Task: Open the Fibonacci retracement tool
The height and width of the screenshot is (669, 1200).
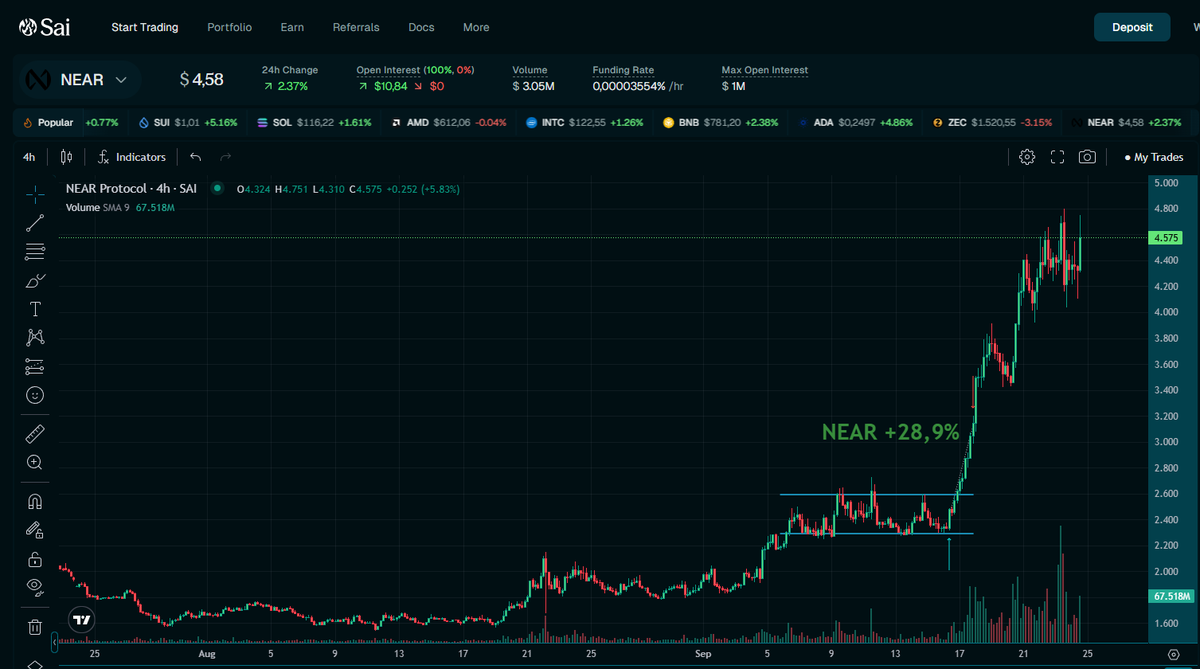Action: [35, 251]
